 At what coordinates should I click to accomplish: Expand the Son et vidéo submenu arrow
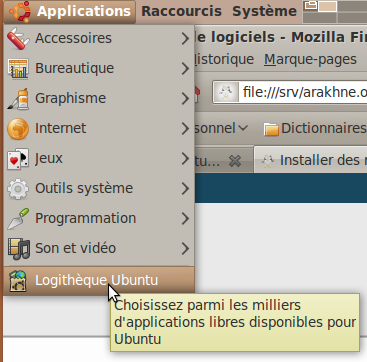pyautogui.click(x=185, y=249)
